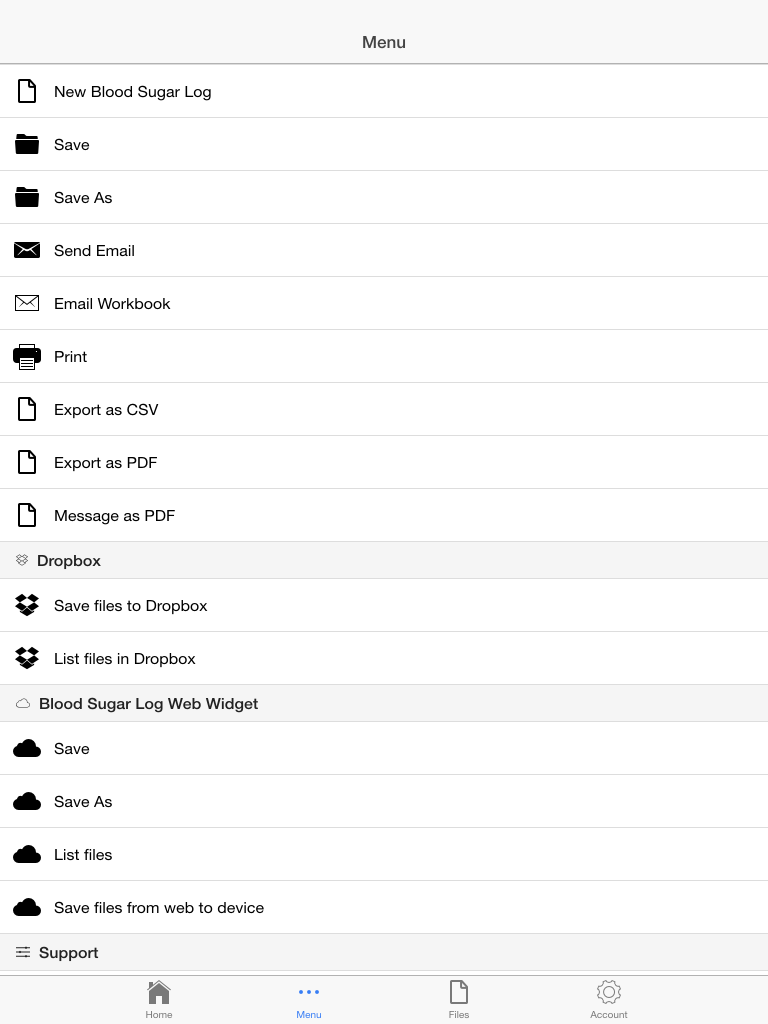768x1024 pixels.
Task: Click the document icon for Export as CSV
Action: point(27,409)
